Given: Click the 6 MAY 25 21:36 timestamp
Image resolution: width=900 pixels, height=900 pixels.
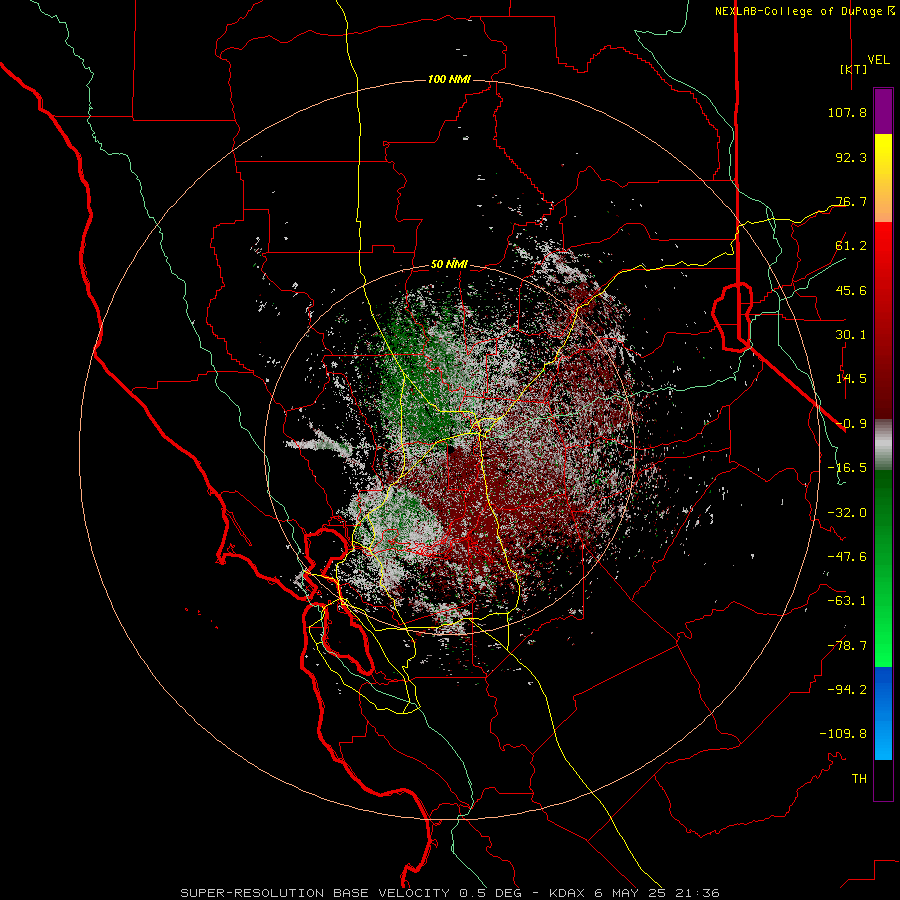Looking at the screenshot, I should pyautogui.click(x=659, y=893).
